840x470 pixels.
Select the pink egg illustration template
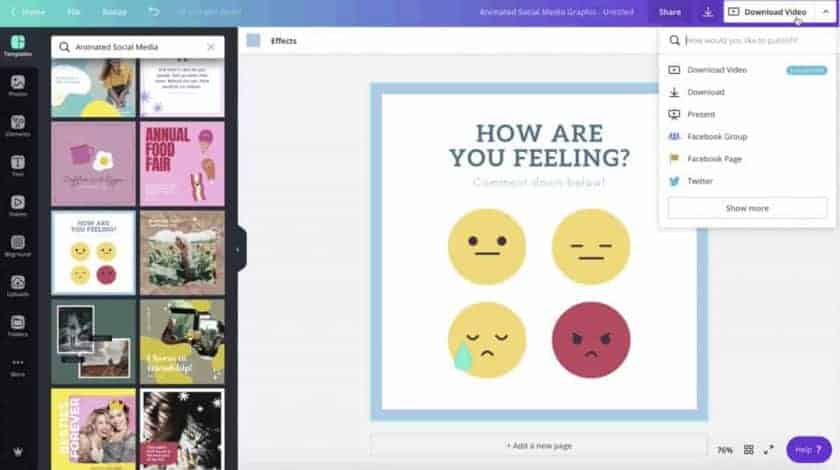tap(93, 163)
